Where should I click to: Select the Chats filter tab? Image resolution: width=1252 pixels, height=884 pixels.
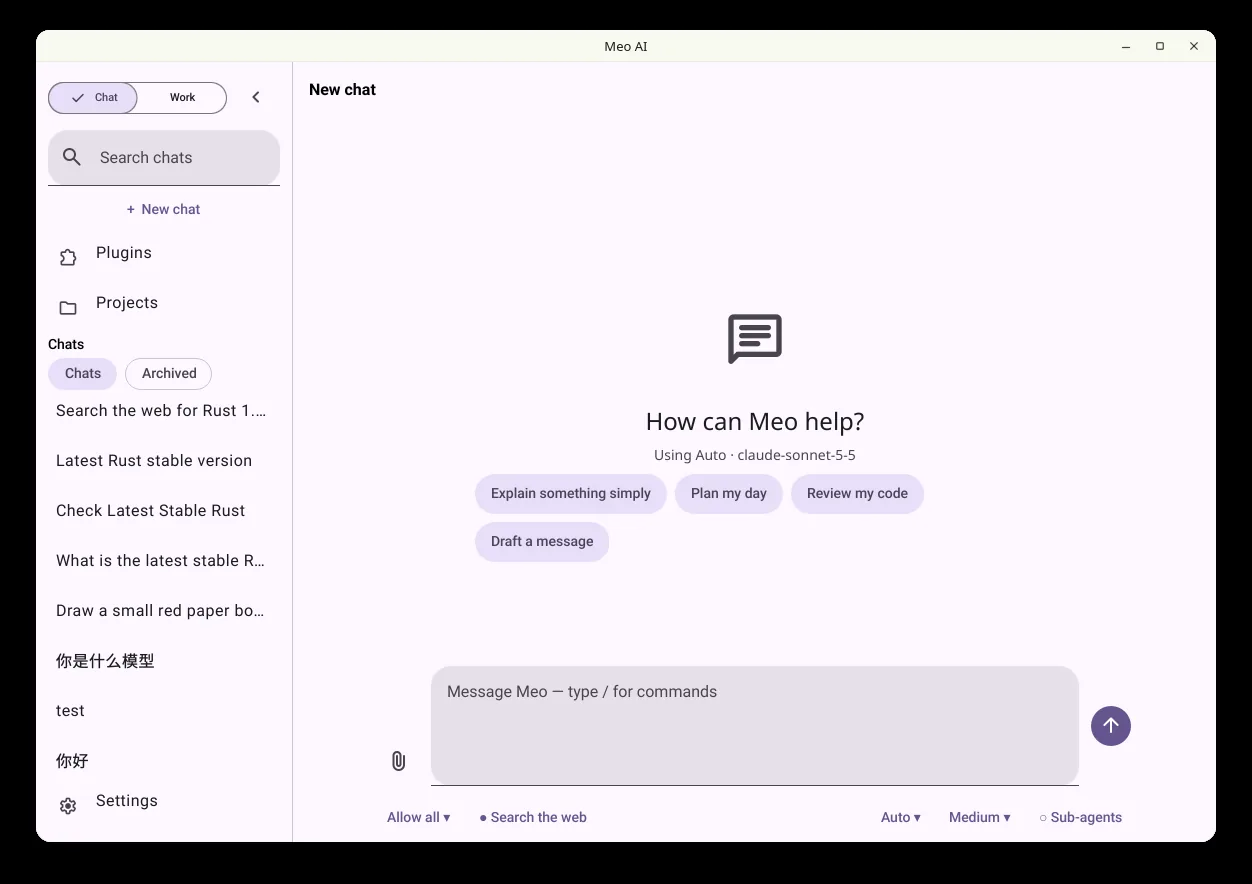(83, 373)
